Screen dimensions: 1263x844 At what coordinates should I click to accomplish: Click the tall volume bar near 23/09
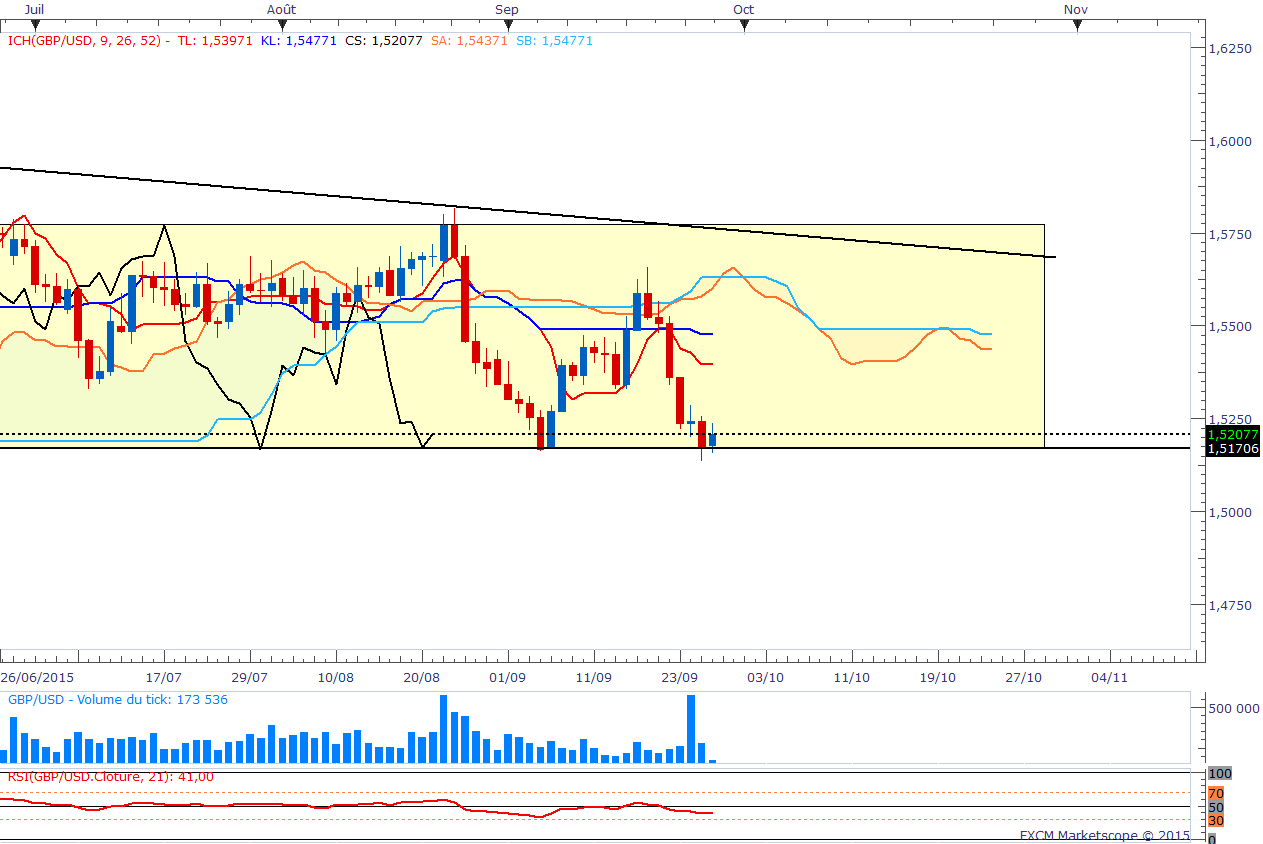pos(690,729)
